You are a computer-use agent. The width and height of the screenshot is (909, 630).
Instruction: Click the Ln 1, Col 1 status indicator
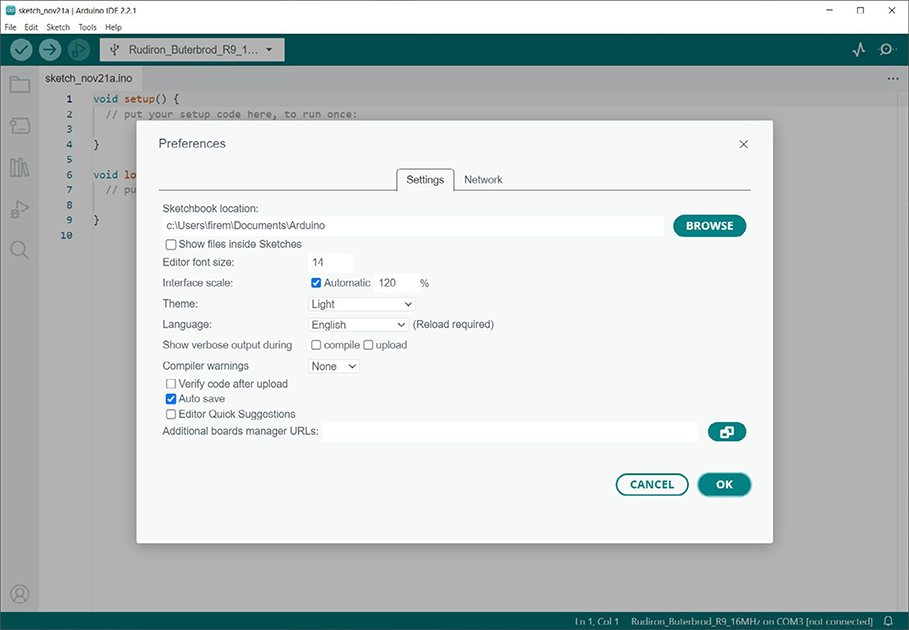click(597, 621)
